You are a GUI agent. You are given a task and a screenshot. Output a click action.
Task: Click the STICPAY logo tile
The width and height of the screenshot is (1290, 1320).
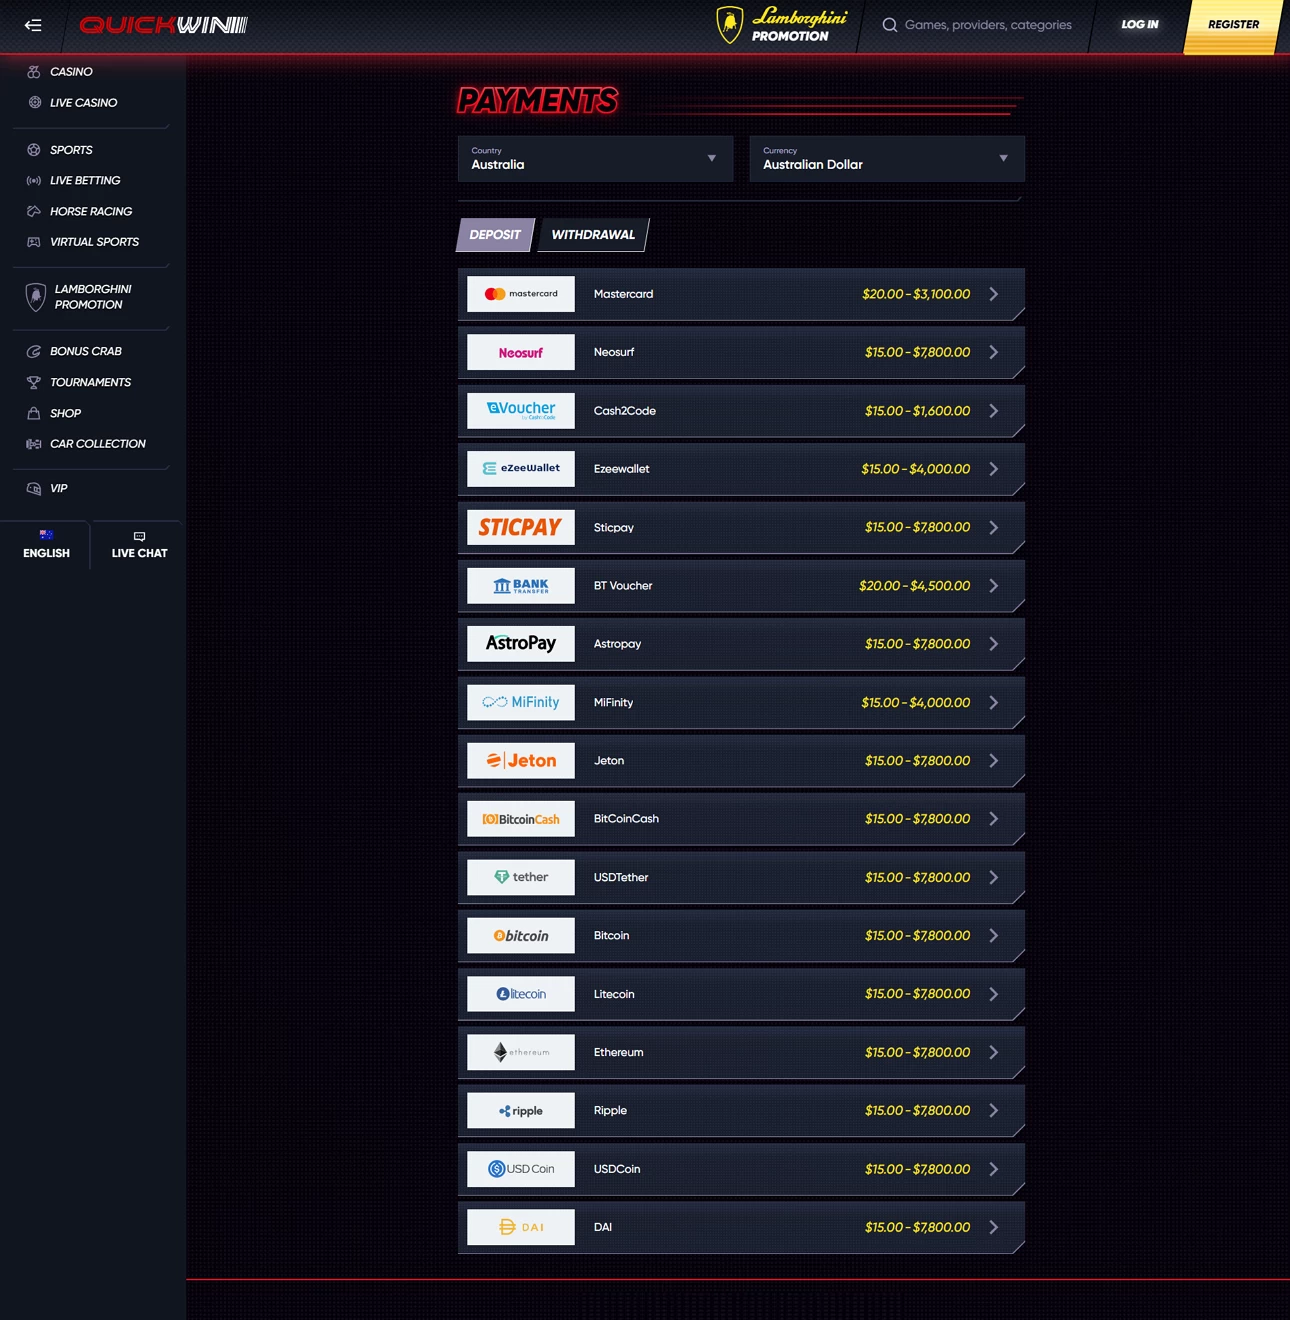tap(521, 527)
